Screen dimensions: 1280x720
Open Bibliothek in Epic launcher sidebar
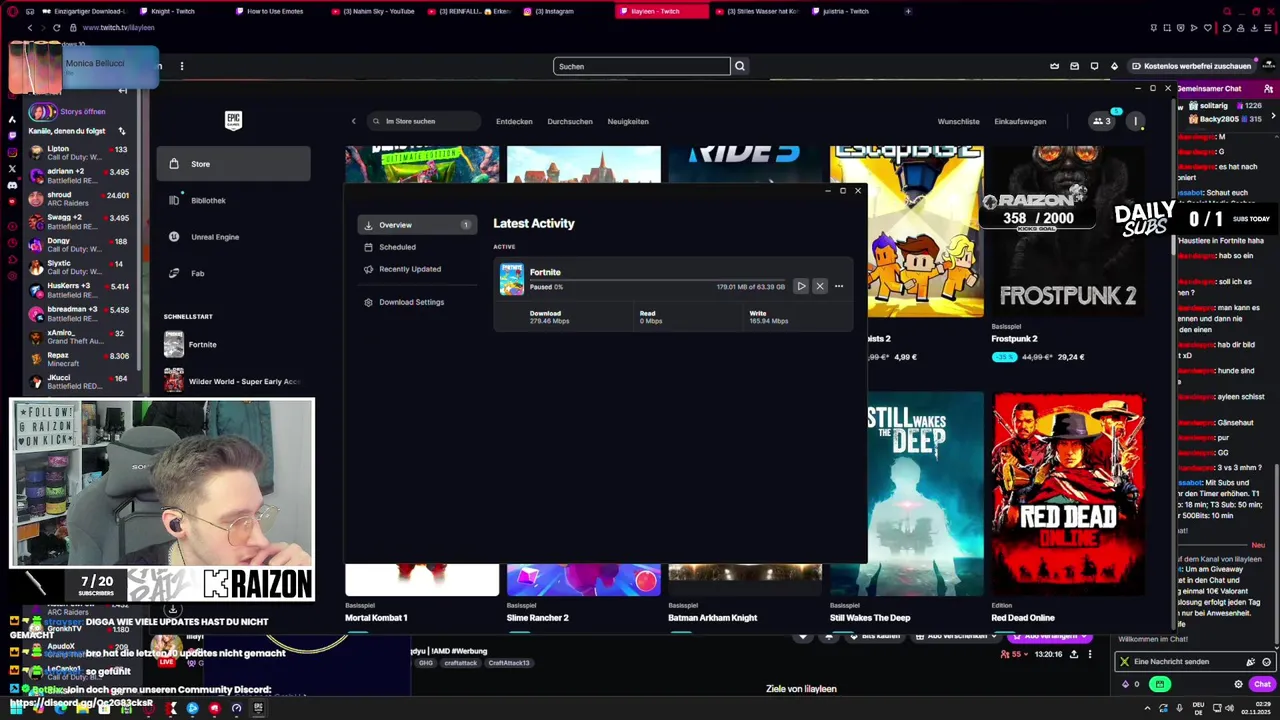pyautogui.click(x=234, y=200)
